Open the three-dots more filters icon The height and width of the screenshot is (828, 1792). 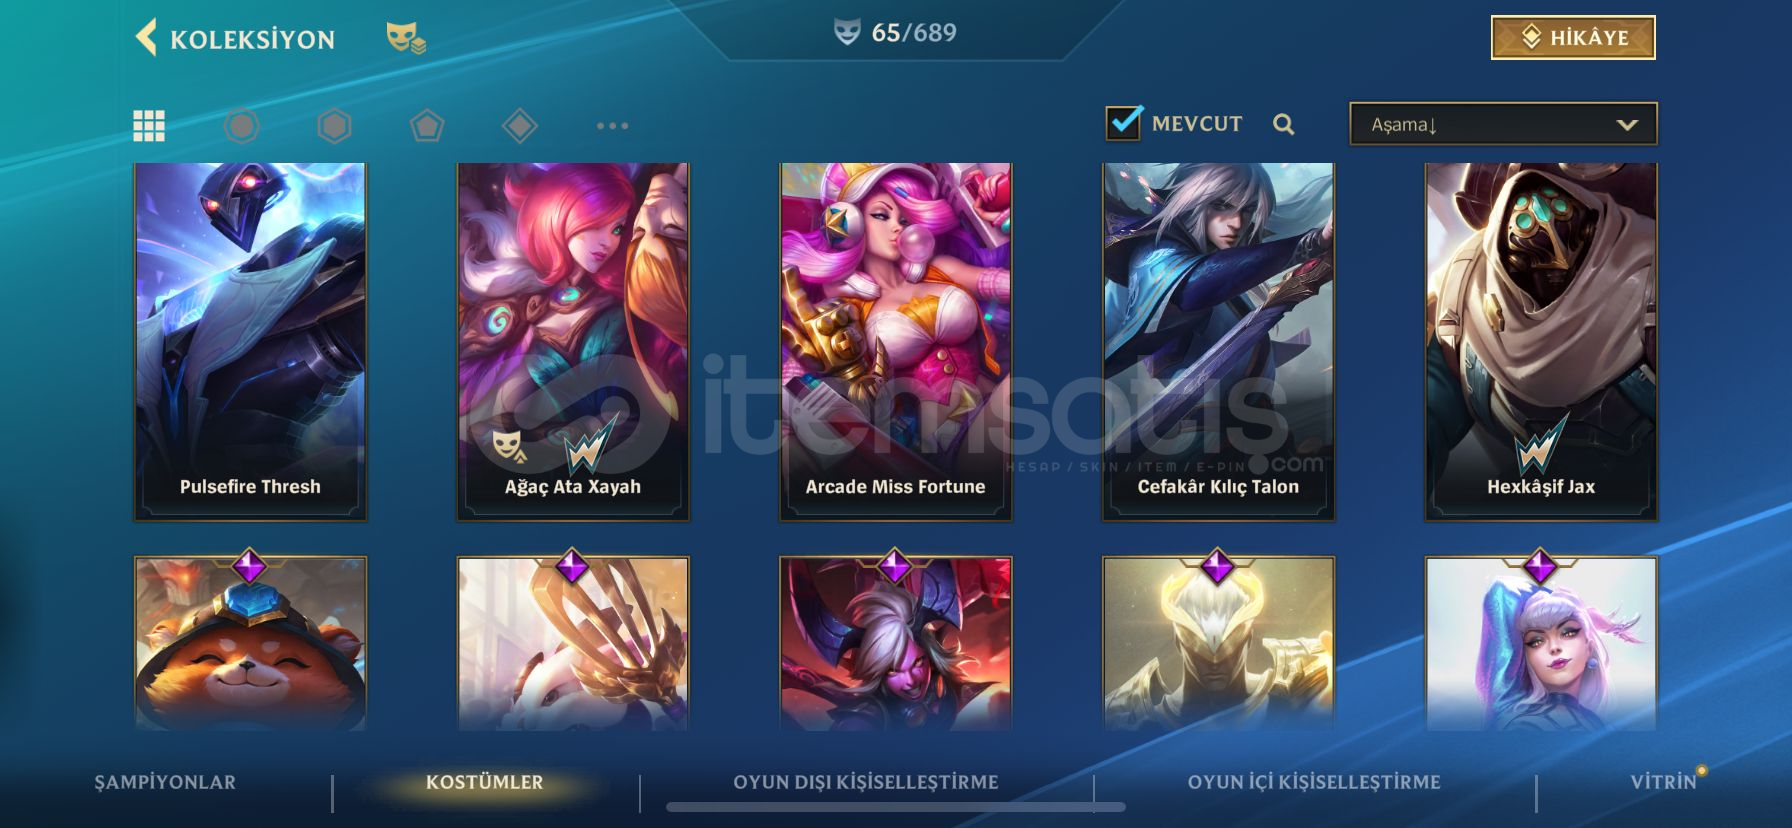pyautogui.click(x=612, y=126)
